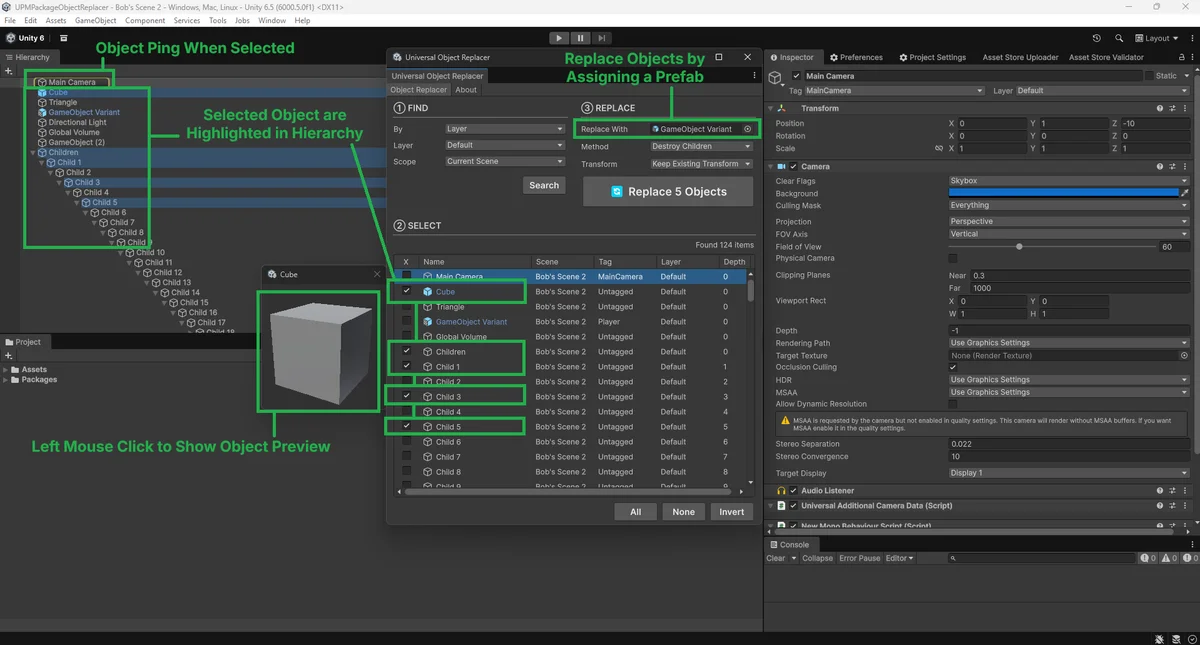Click the Step frame button
Image resolution: width=1200 pixels, height=645 pixels.
601,38
